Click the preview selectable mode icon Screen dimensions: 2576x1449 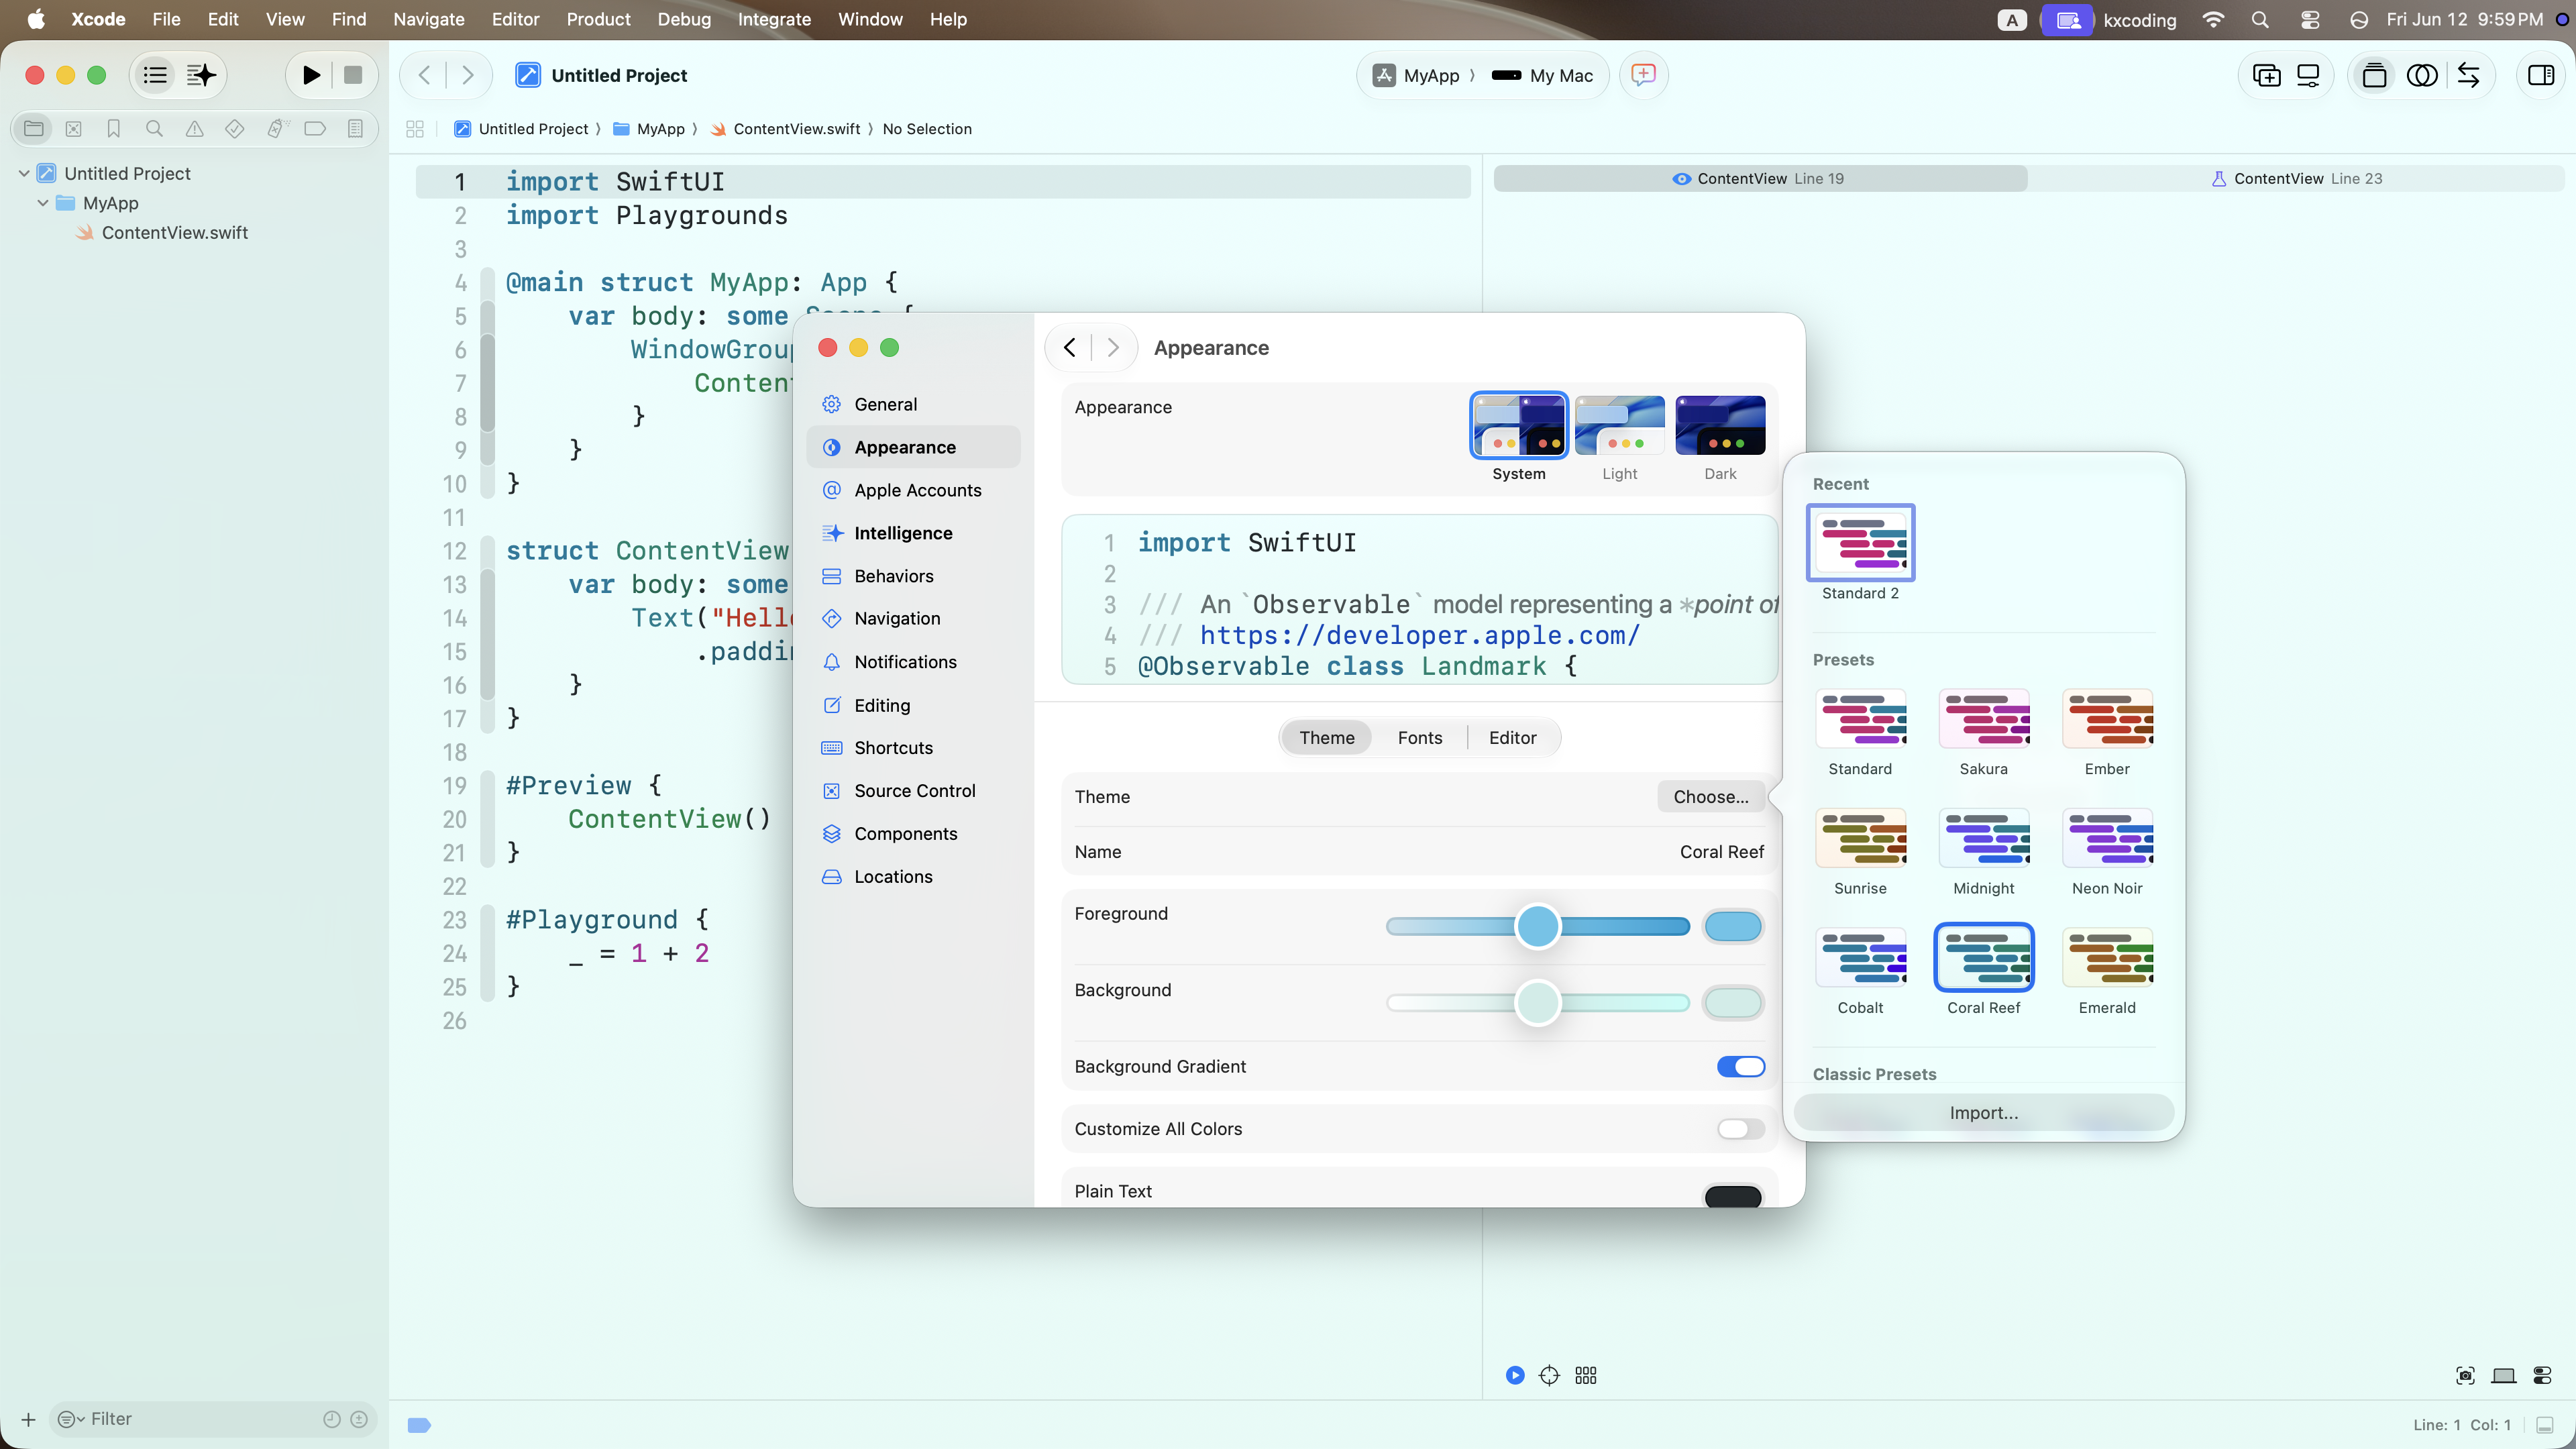pyautogui.click(x=1549, y=1376)
